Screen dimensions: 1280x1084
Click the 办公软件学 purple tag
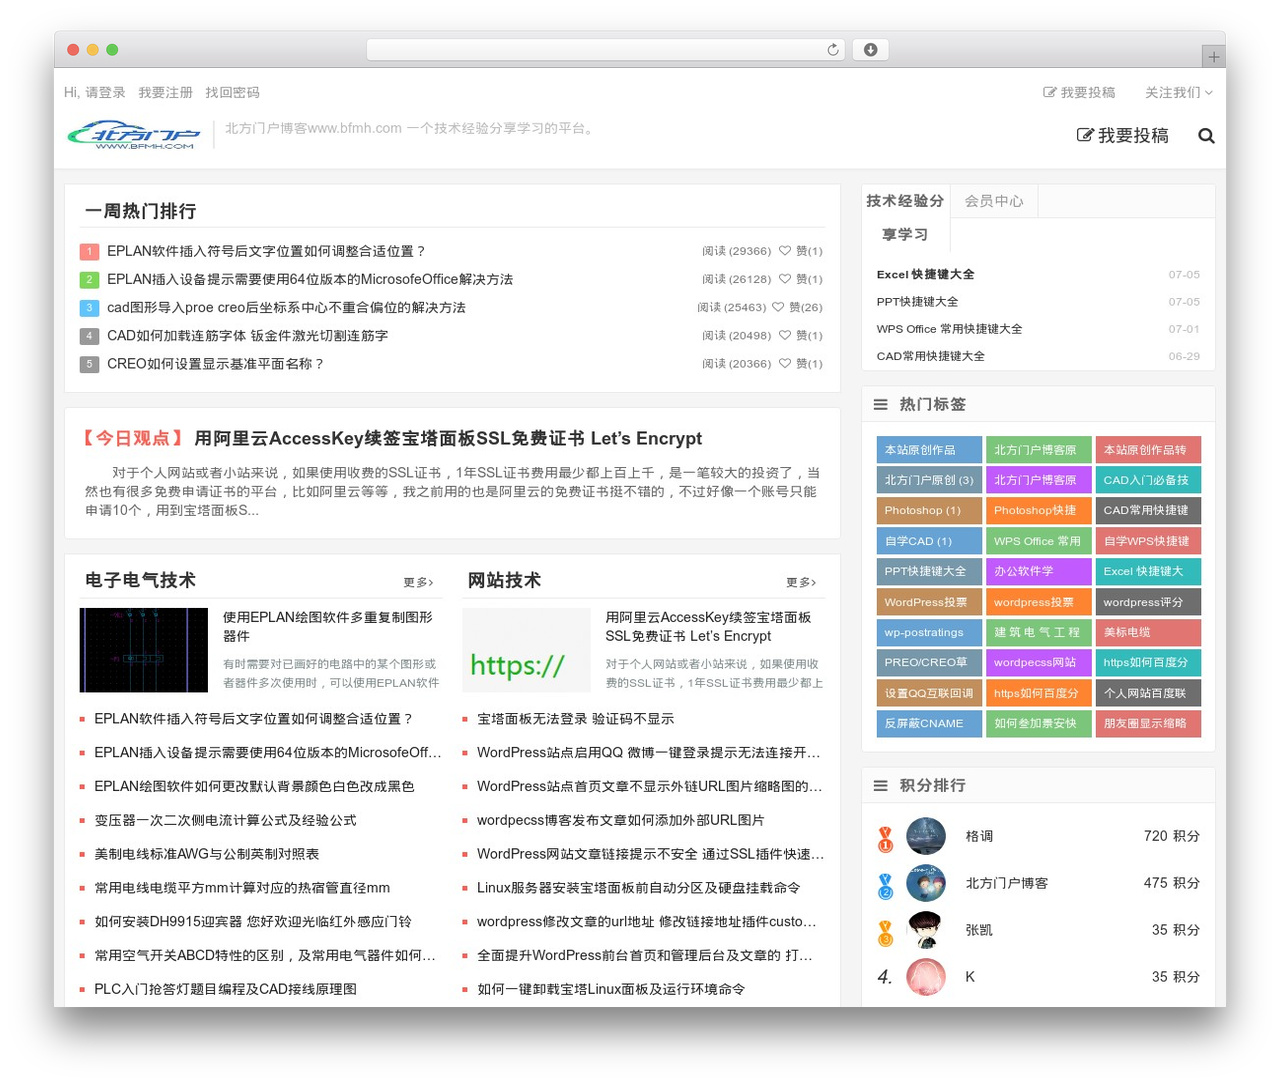click(1038, 571)
